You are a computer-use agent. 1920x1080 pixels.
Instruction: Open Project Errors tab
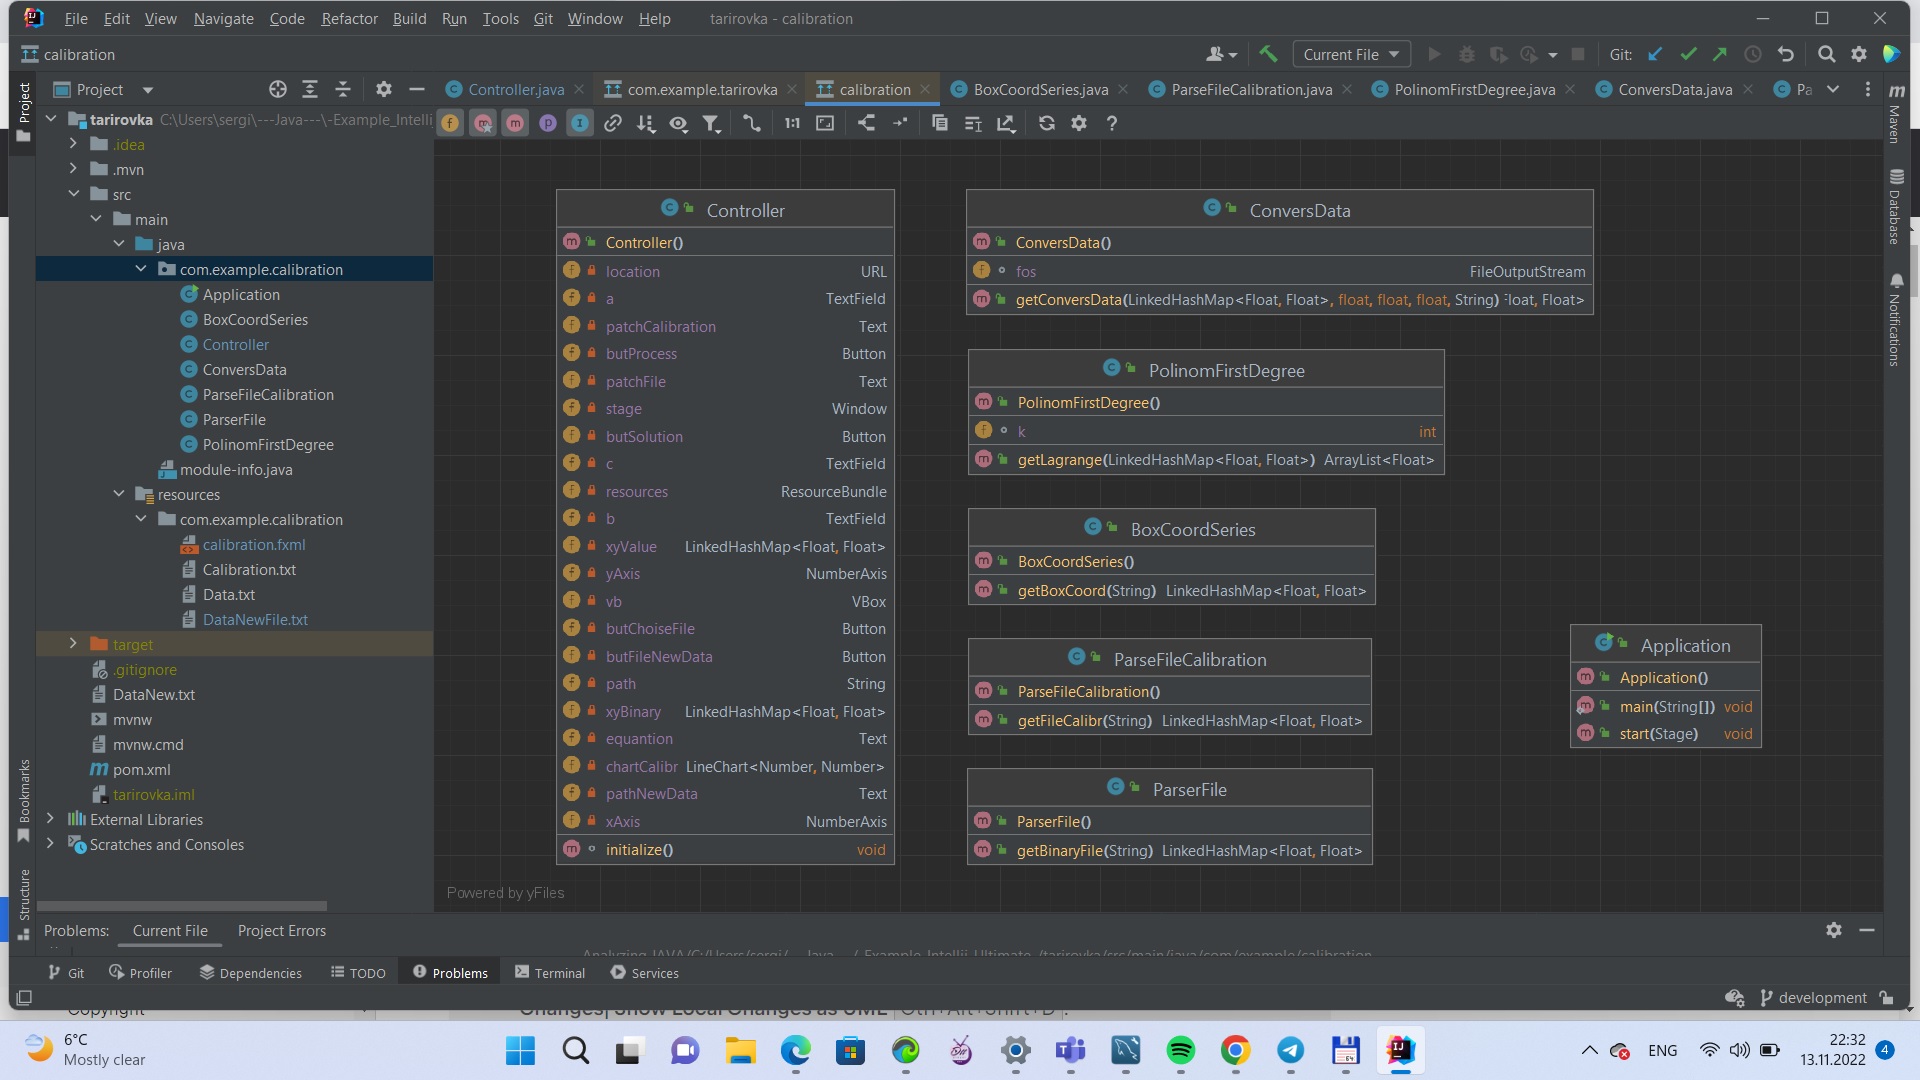[281, 930]
